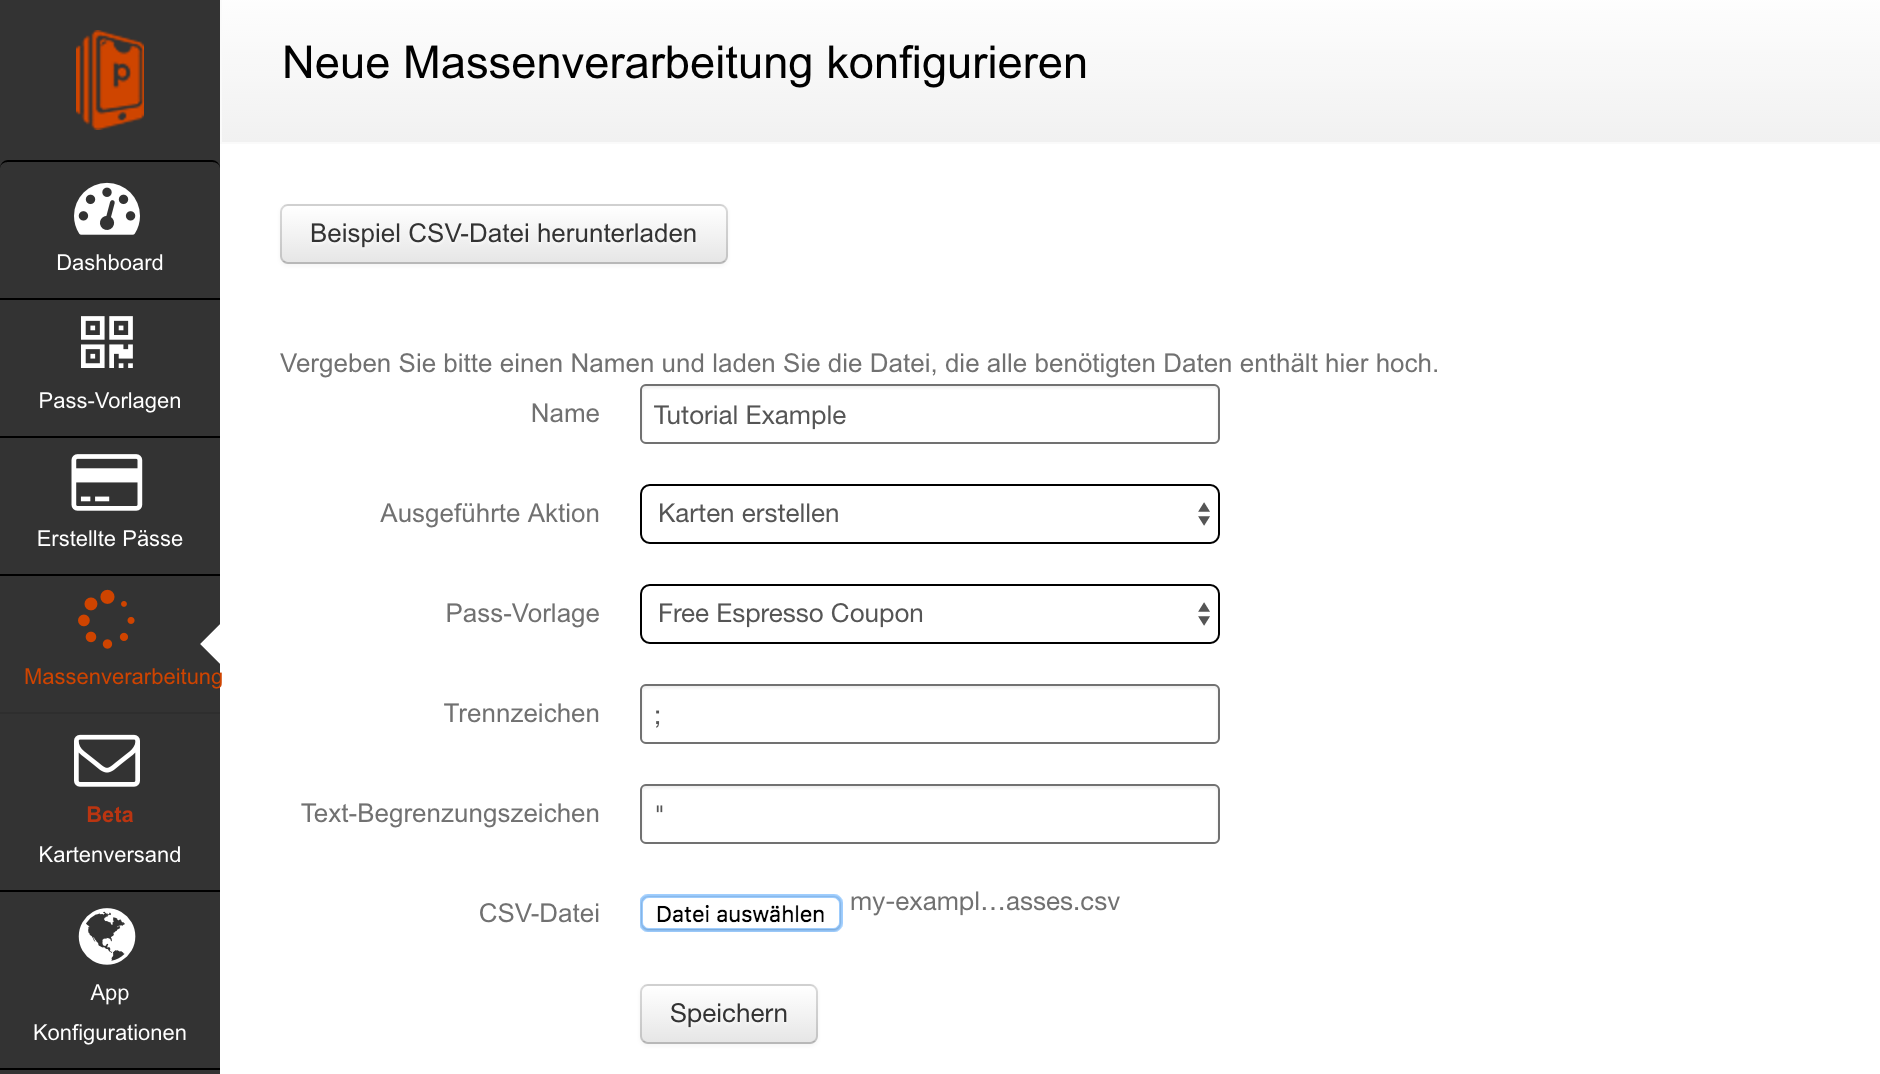Image resolution: width=1880 pixels, height=1074 pixels.
Task: Click the CSV-Datei label
Action: pyautogui.click(x=539, y=913)
